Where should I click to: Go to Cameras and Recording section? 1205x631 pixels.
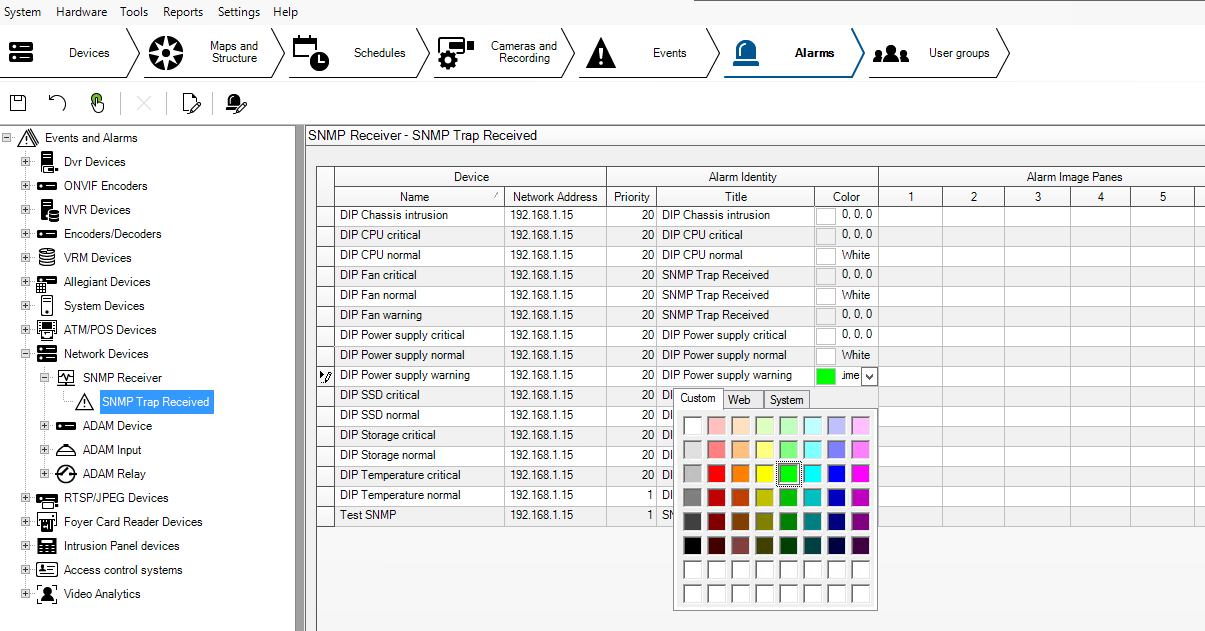pos(502,53)
